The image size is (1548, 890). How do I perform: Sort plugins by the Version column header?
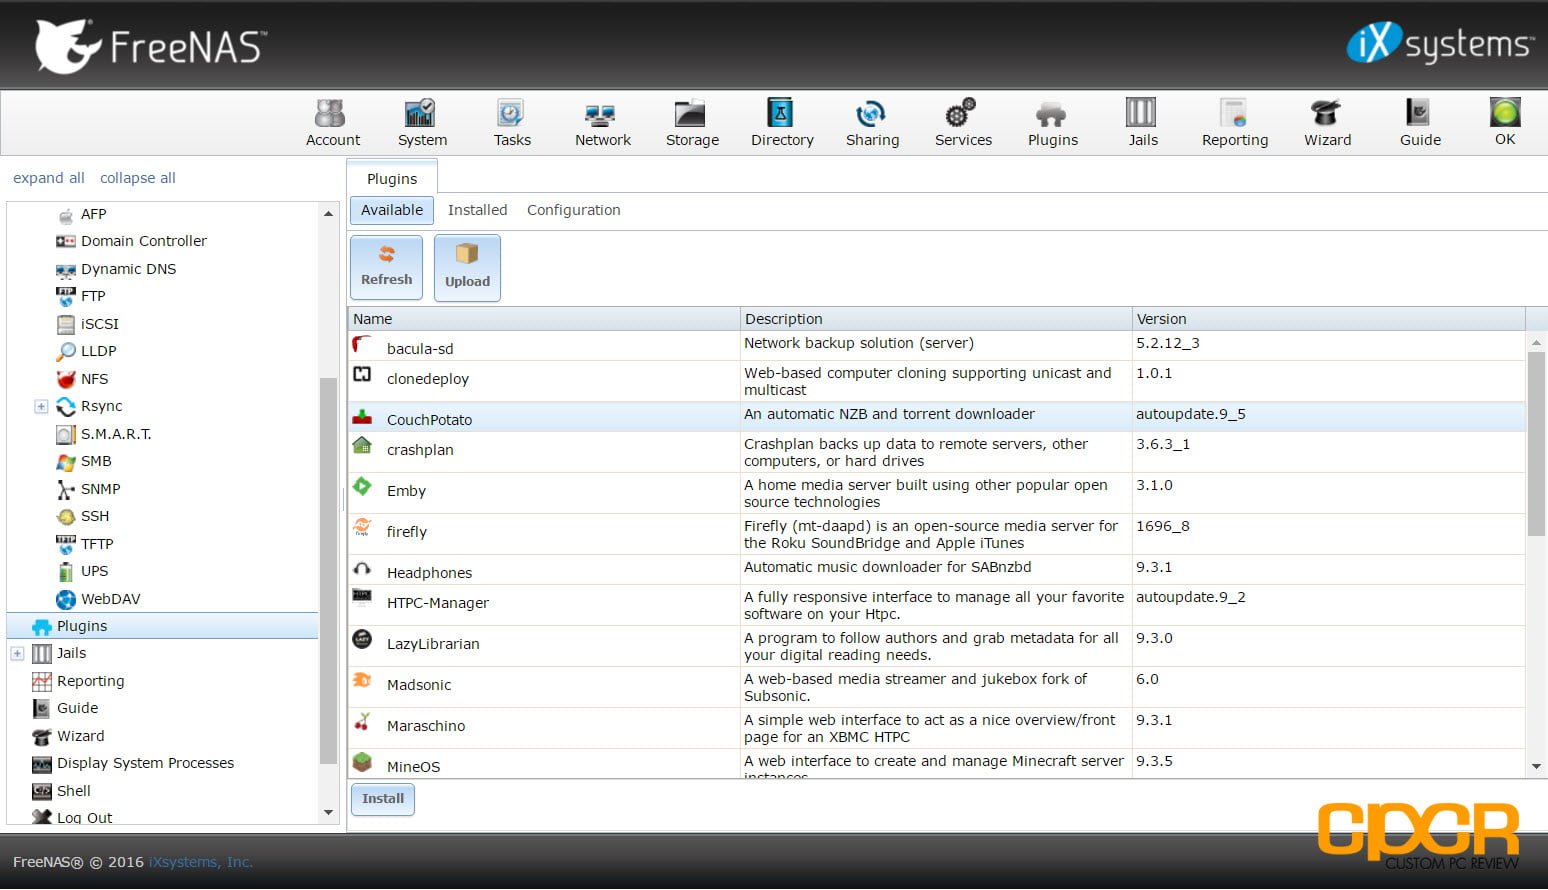[x=1329, y=319]
